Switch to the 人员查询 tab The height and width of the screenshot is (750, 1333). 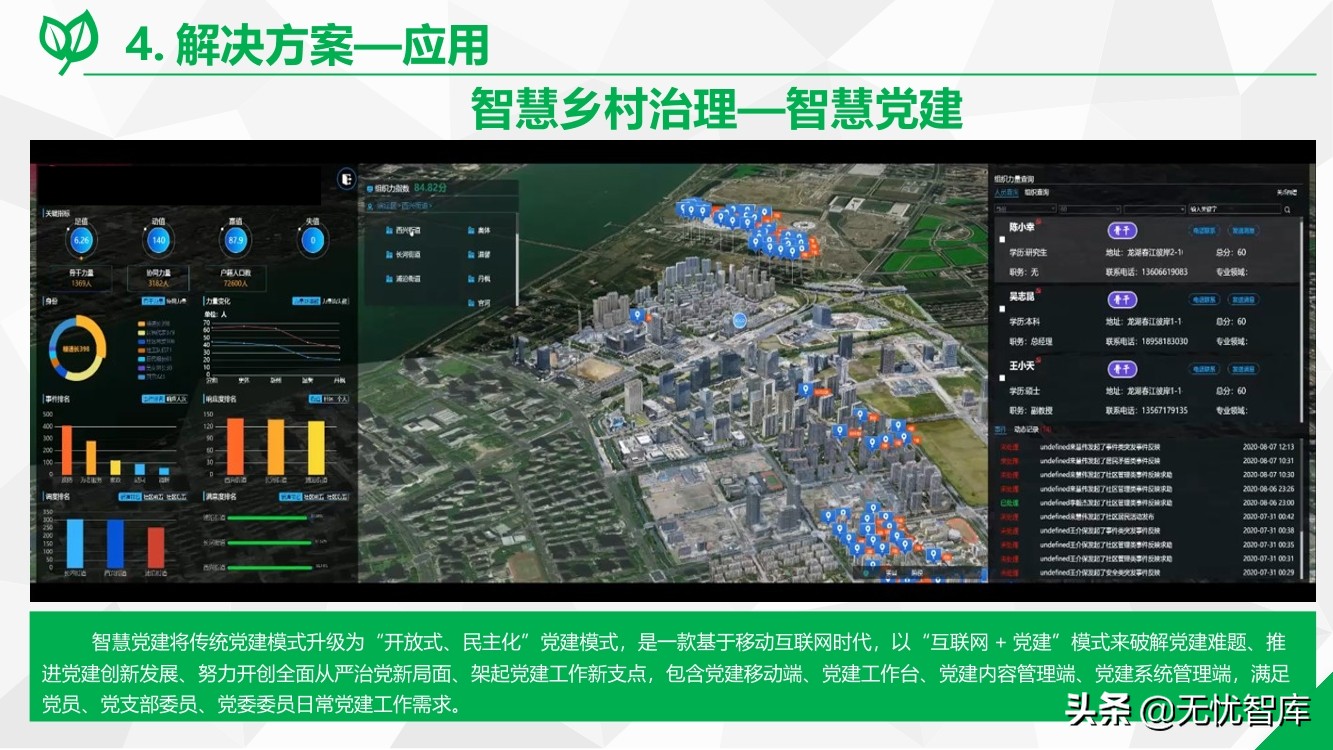pyautogui.click(x=1006, y=193)
